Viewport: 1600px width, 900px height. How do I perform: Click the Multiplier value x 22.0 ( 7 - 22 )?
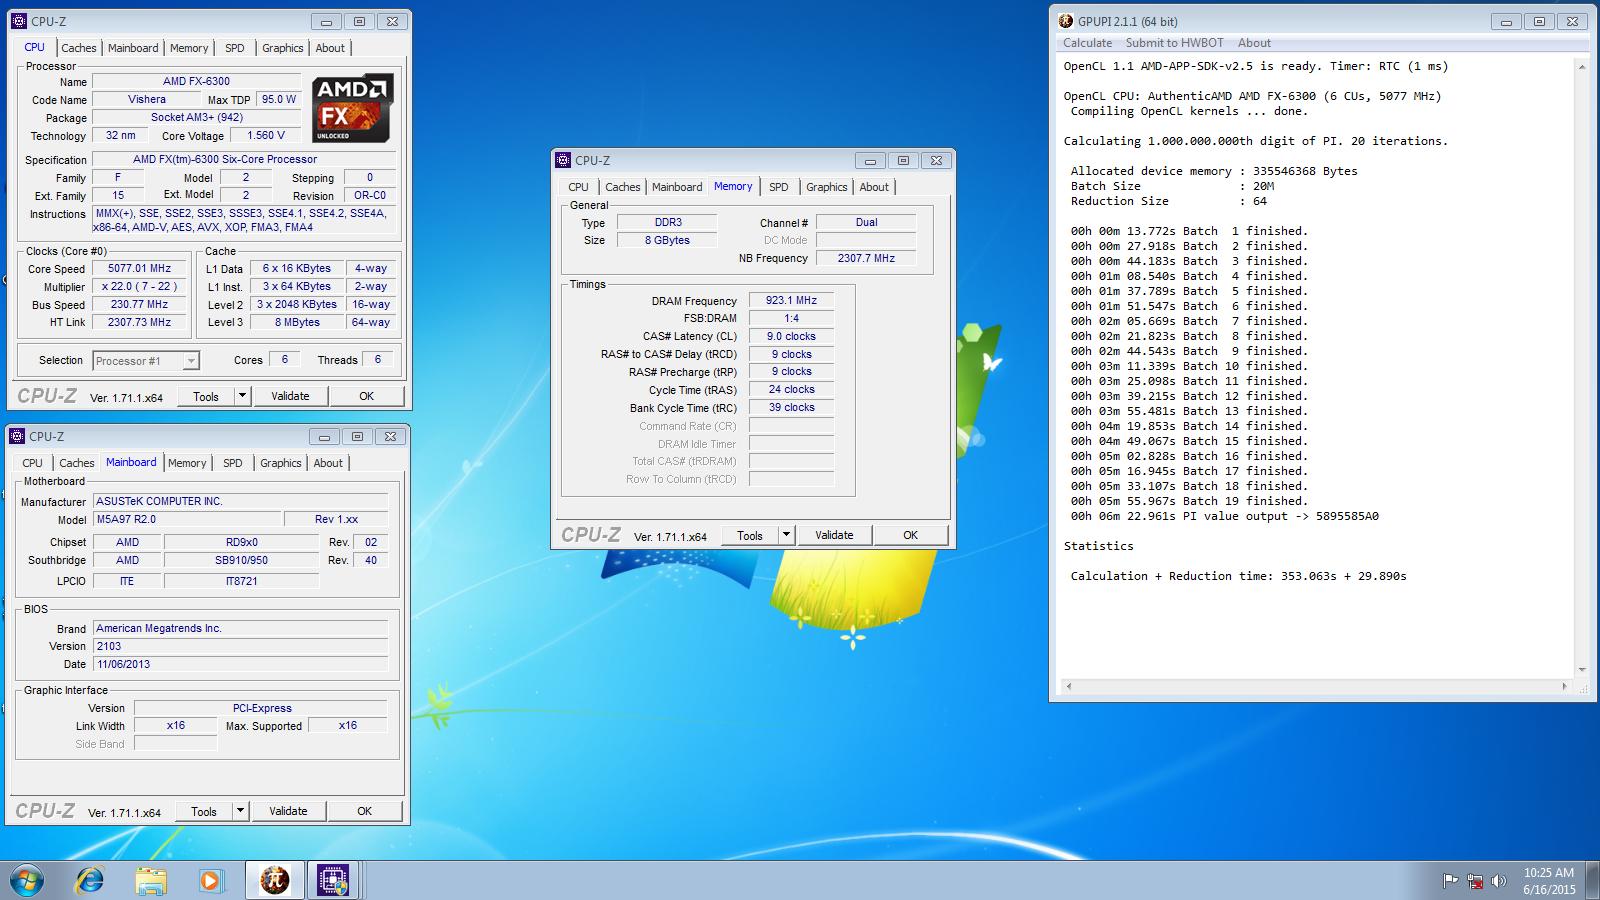point(139,287)
